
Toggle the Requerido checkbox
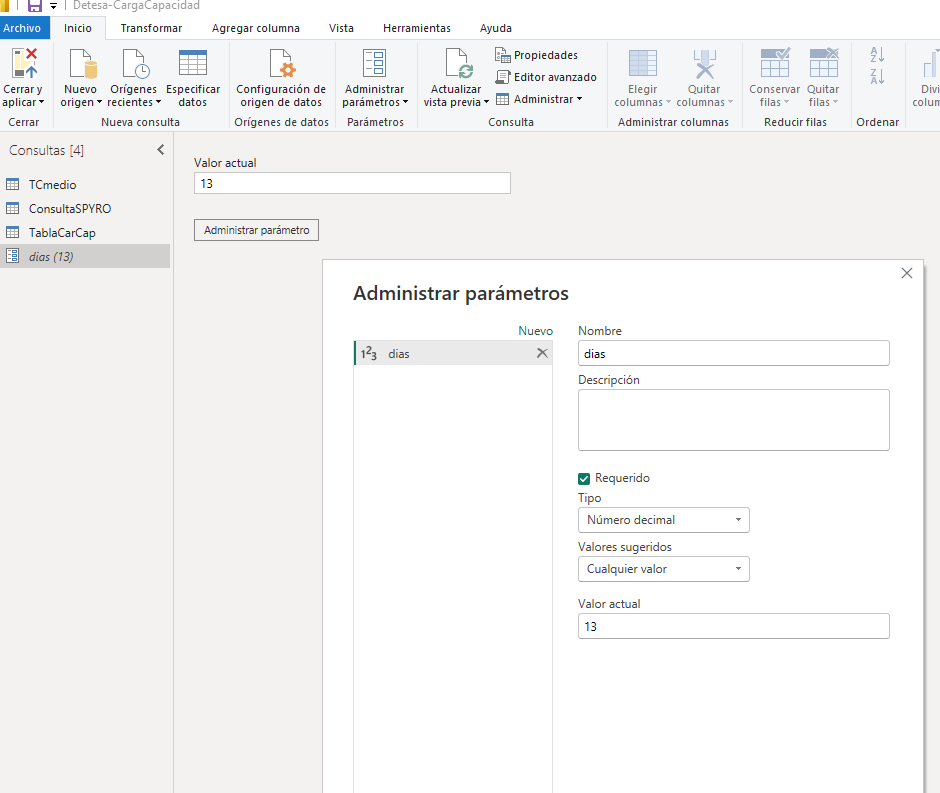[x=584, y=478]
